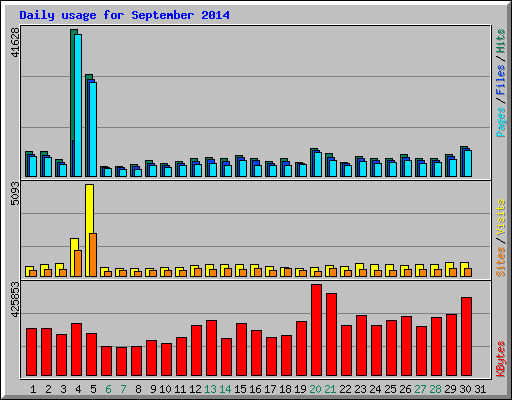
Task: Click green weekend day 14 label
Action: tap(225, 389)
